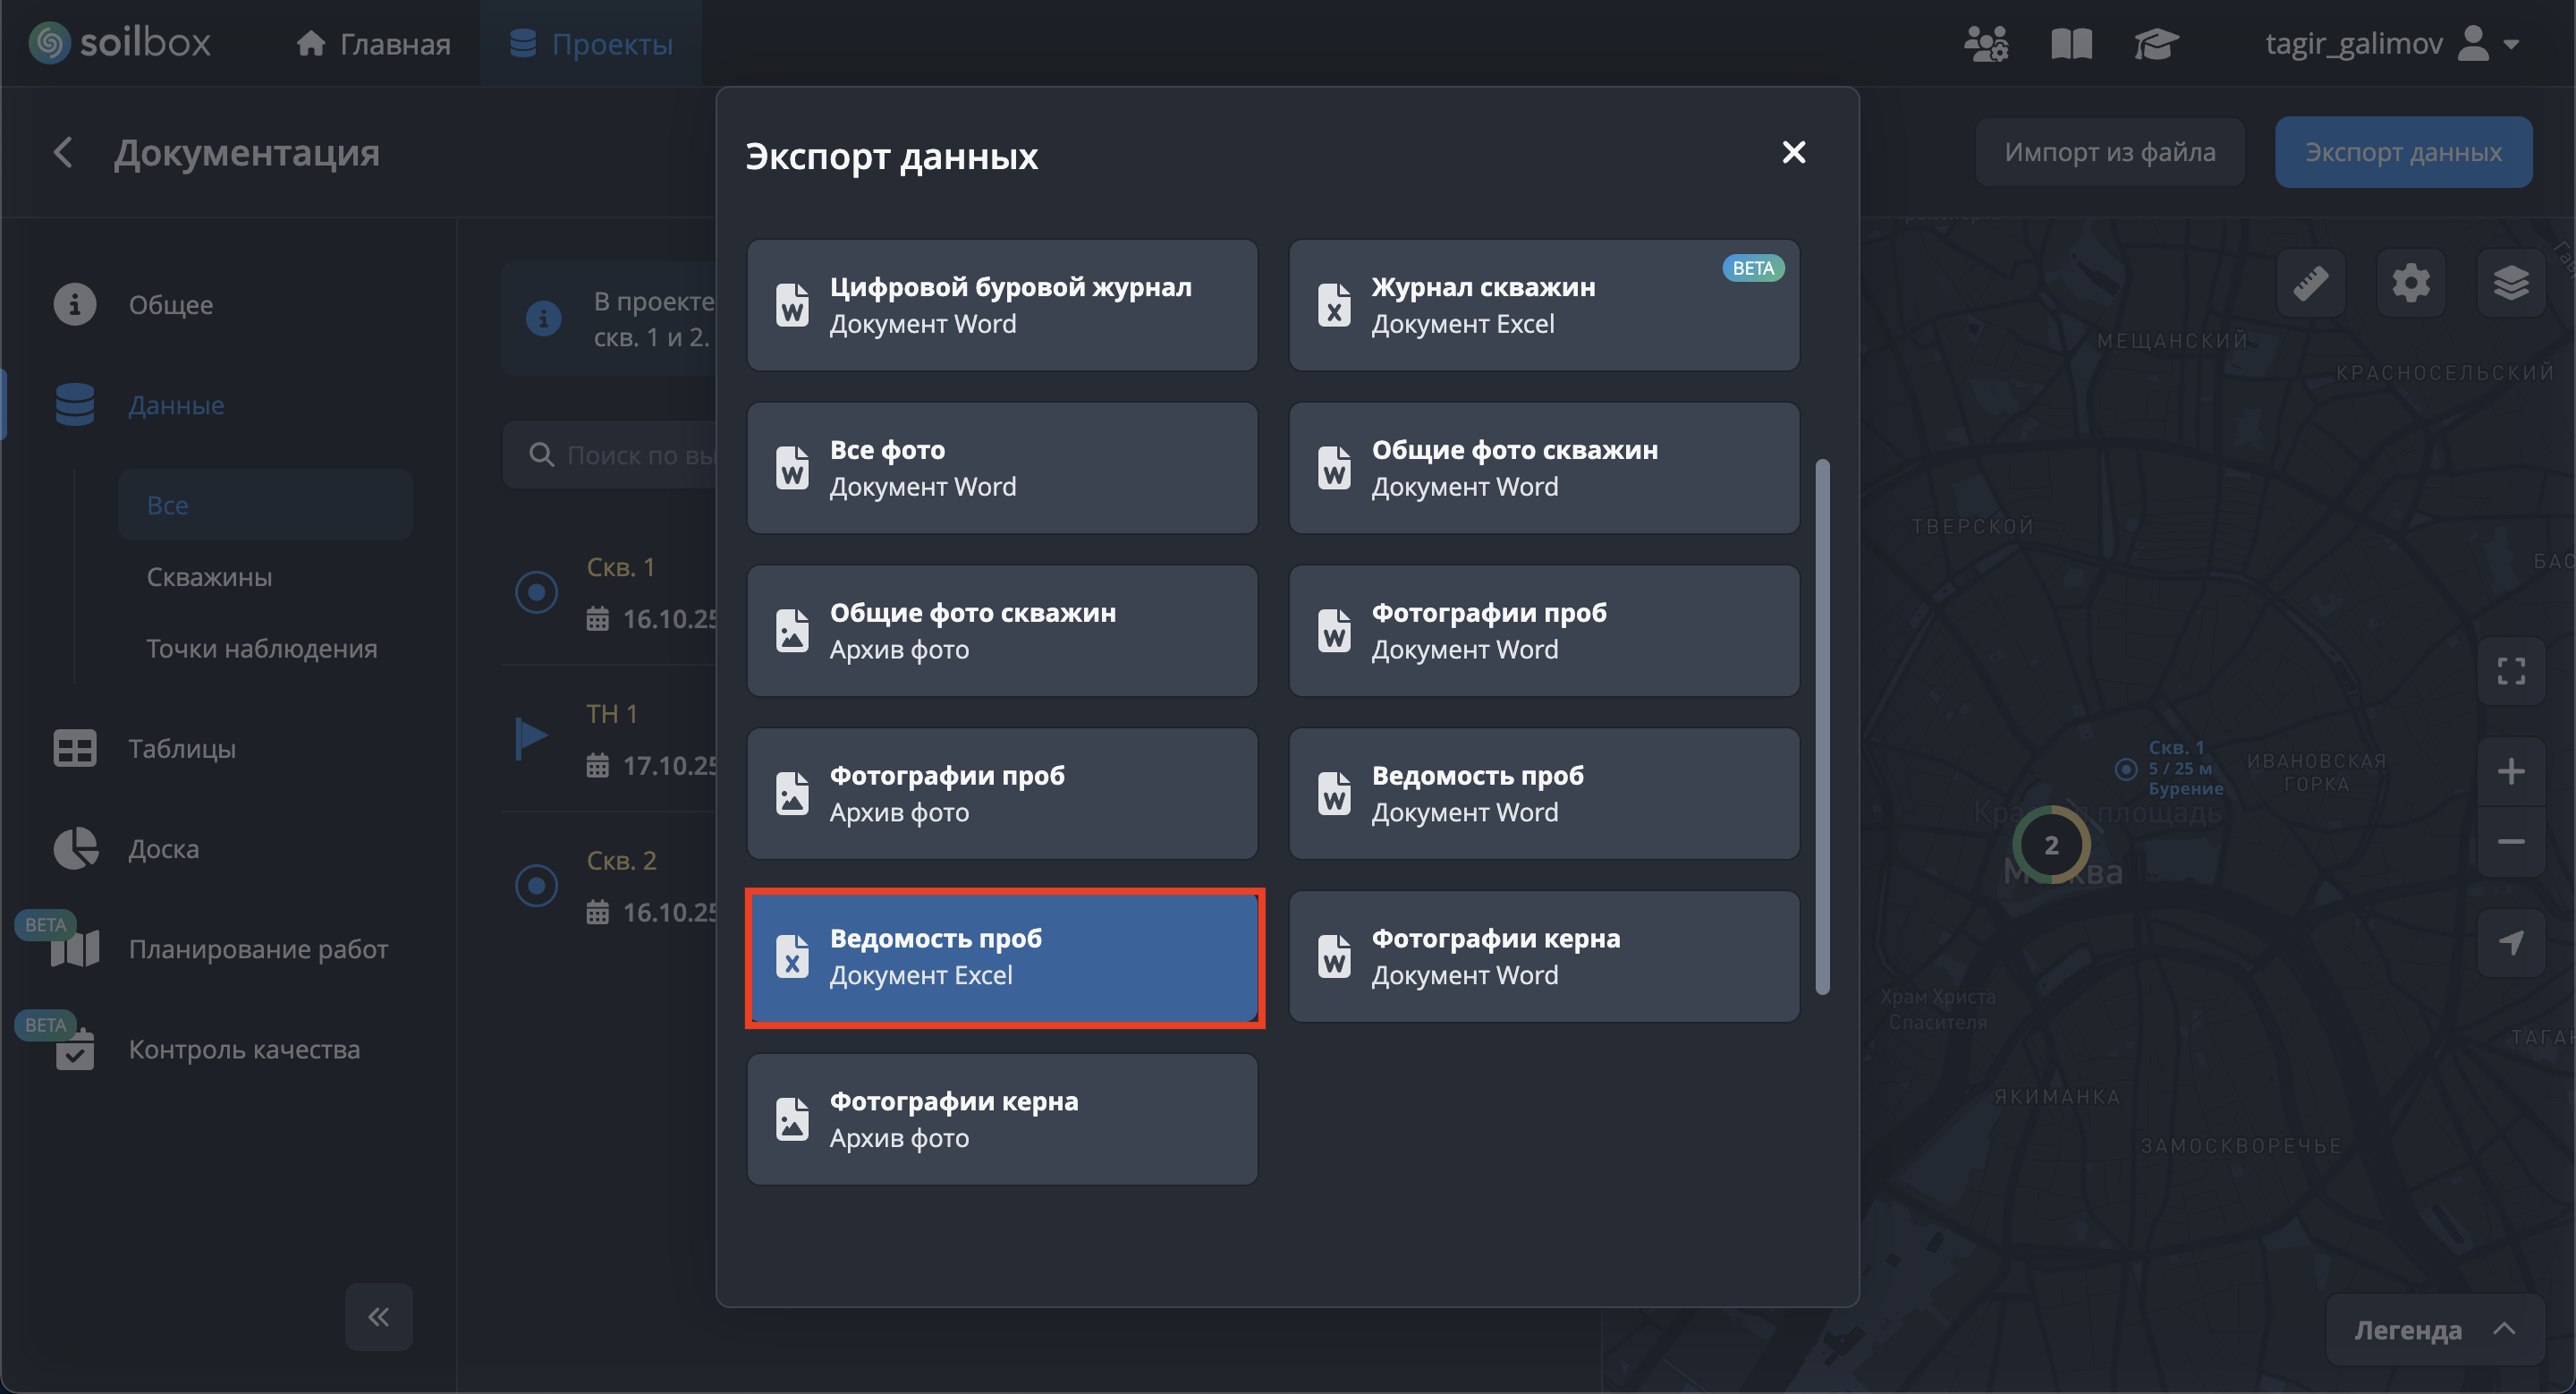Open Таблицы in the sidebar menu

pyautogui.click(x=181, y=749)
